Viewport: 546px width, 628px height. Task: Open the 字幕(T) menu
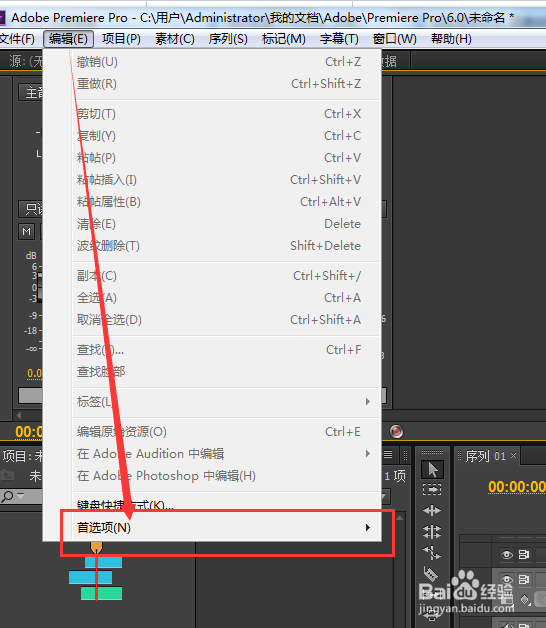(339, 39)
